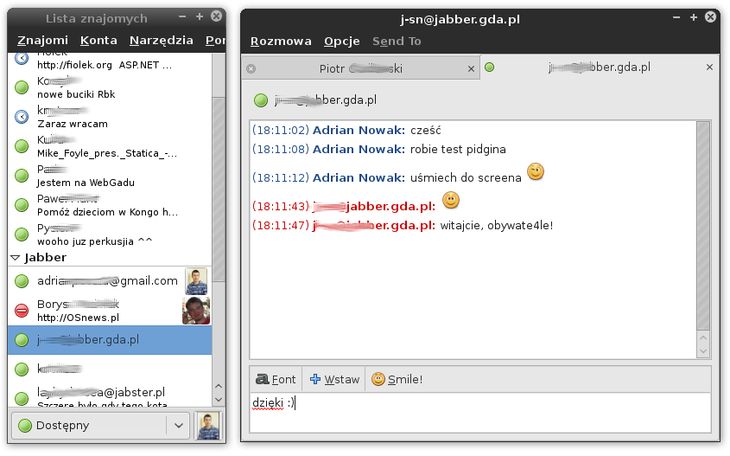Click the 'robie test pidgina' message text
730x456 pixels.
tap(458, 150)
